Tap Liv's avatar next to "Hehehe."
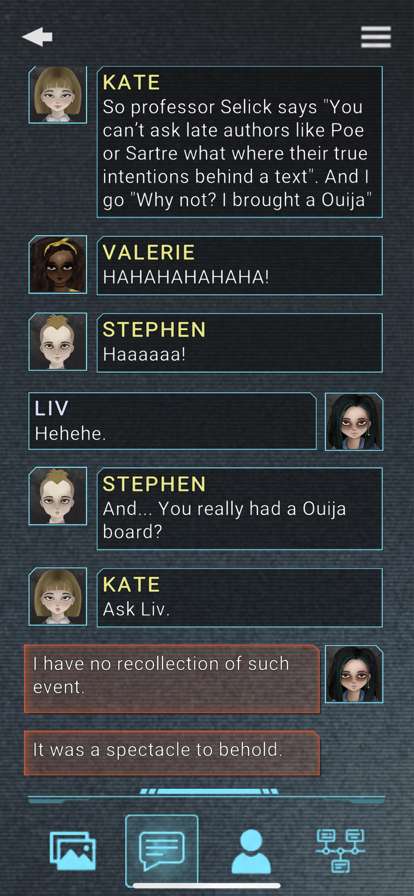414x896 pixels. coord(354,422)
